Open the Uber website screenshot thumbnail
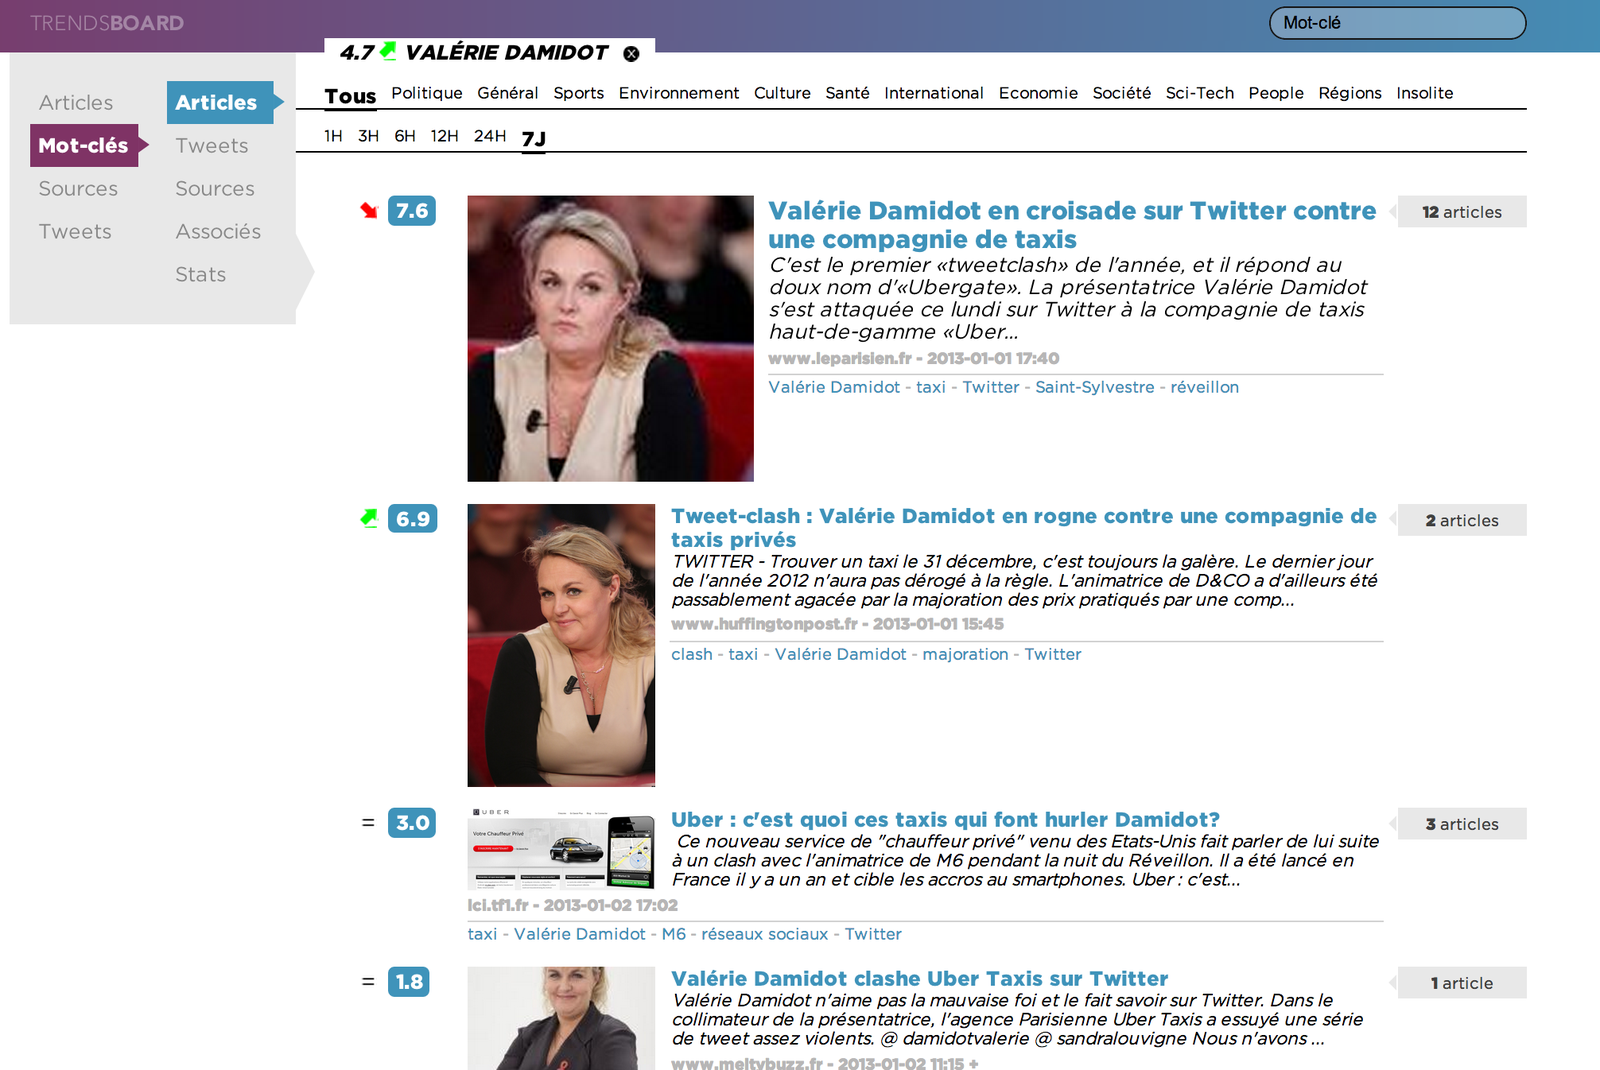The image size is (1600, 1070). (561, 849)
